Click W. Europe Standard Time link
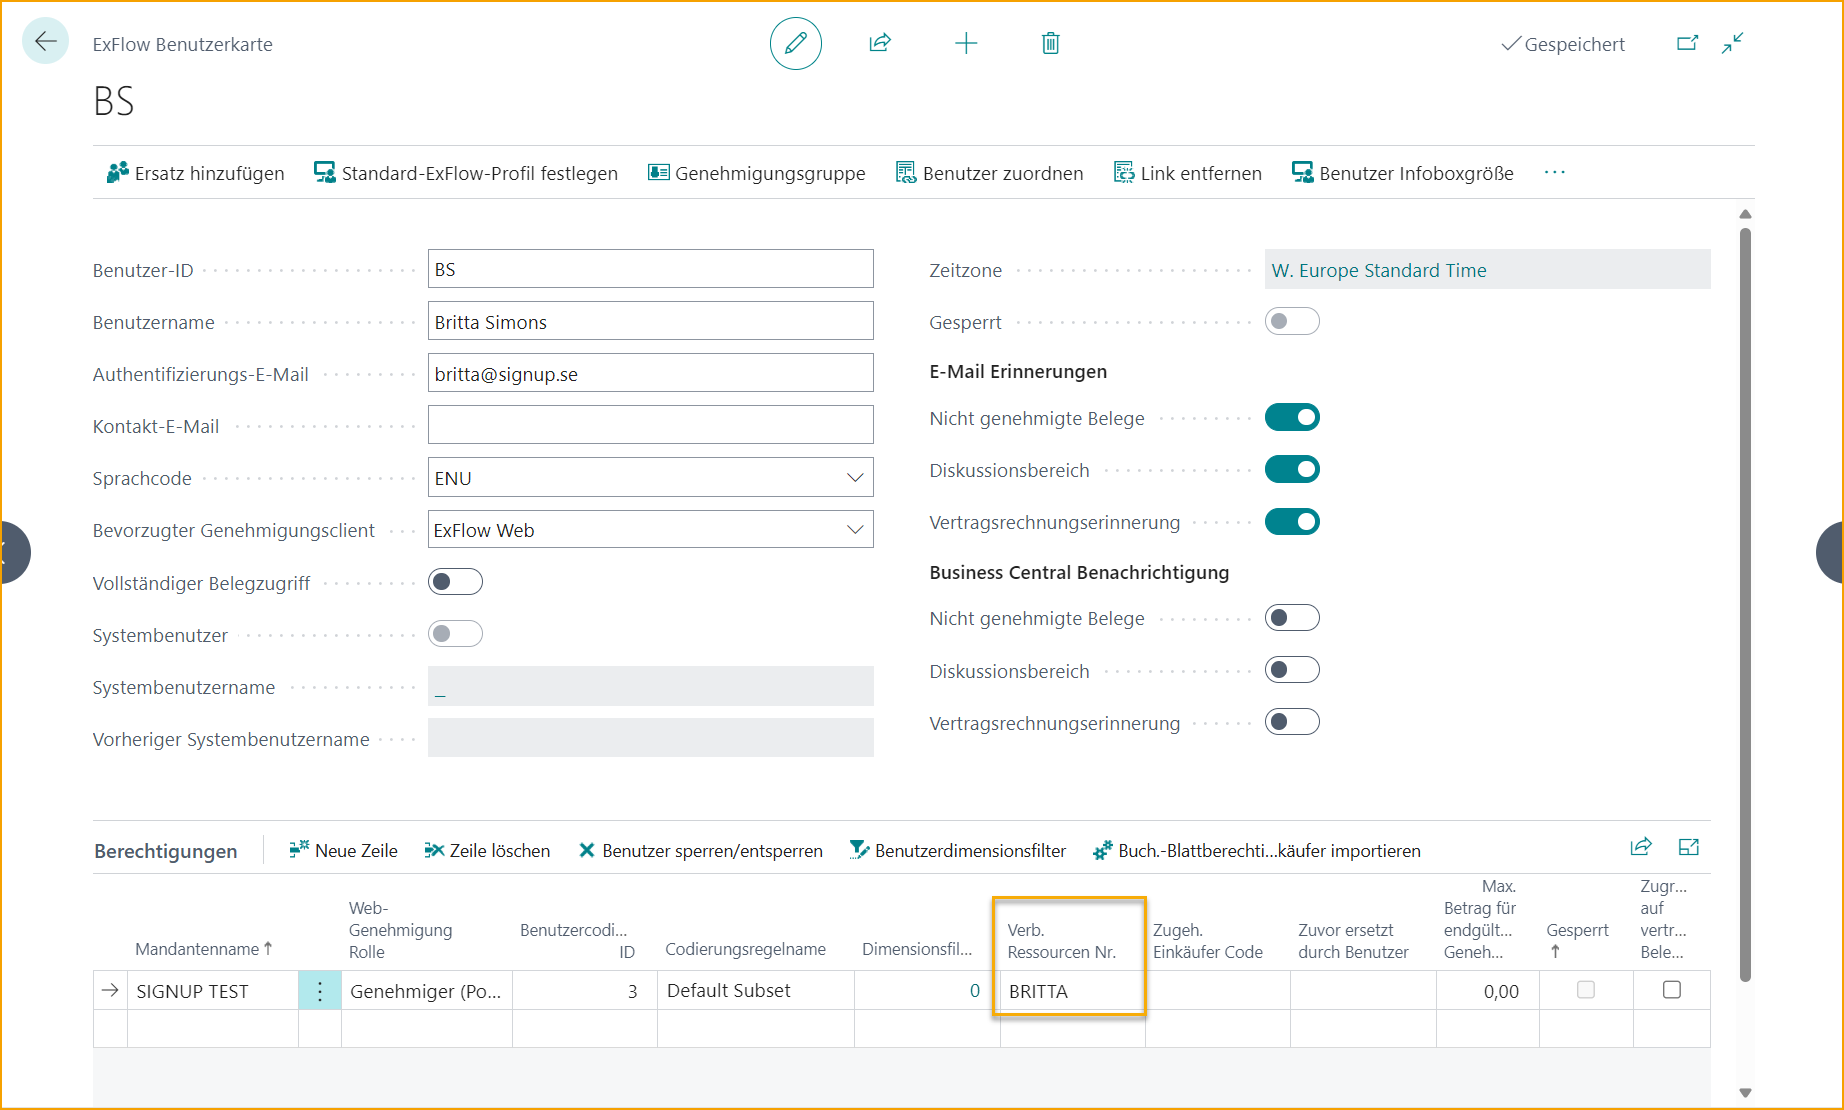Viewport: 1844px width, 1110px height. (x=1379, y=270)
